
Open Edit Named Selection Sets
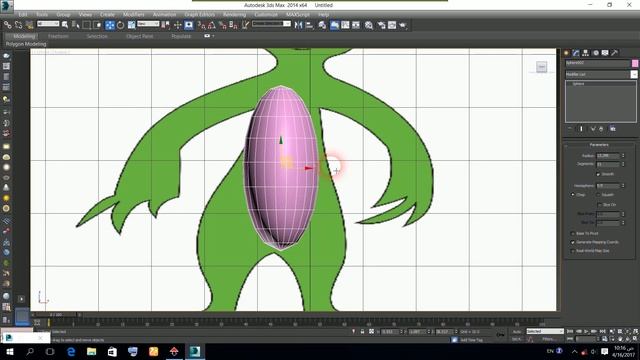245,25
